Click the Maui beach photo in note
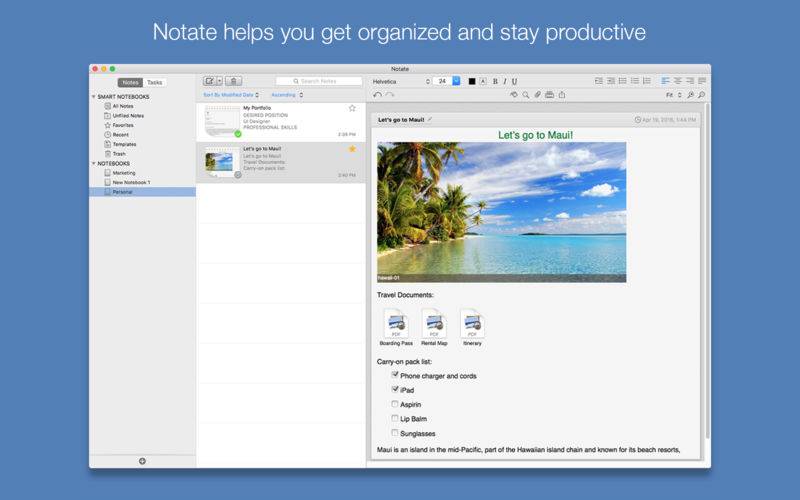Image resolution: width=800 pixels, height=500 pixels. [x=502, y=212]
